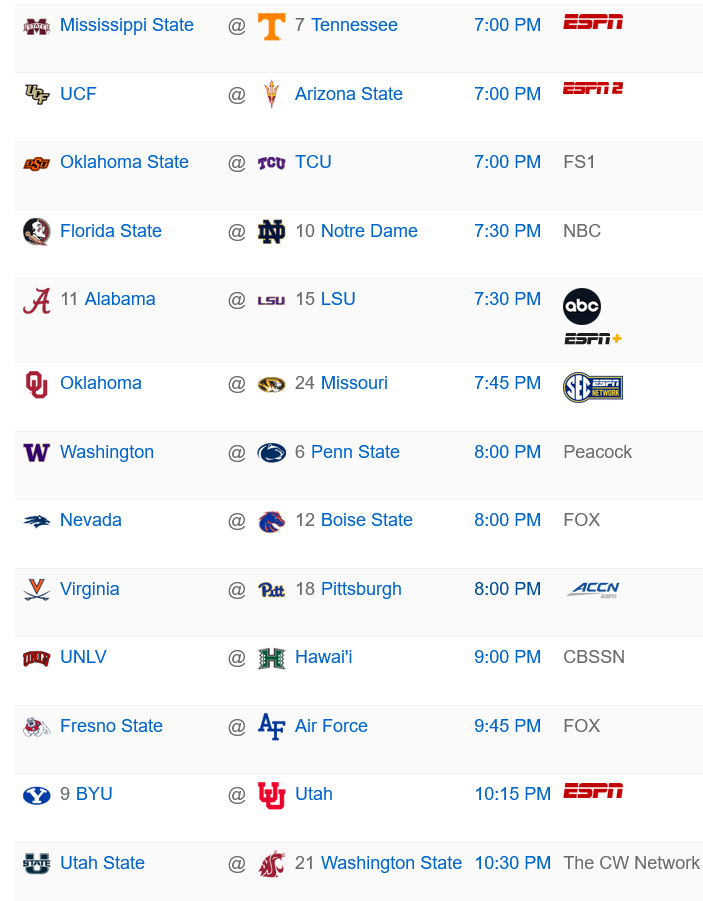703x901 pixels.
Task: Open the Fresno State team link
Action: pos(112,726)
